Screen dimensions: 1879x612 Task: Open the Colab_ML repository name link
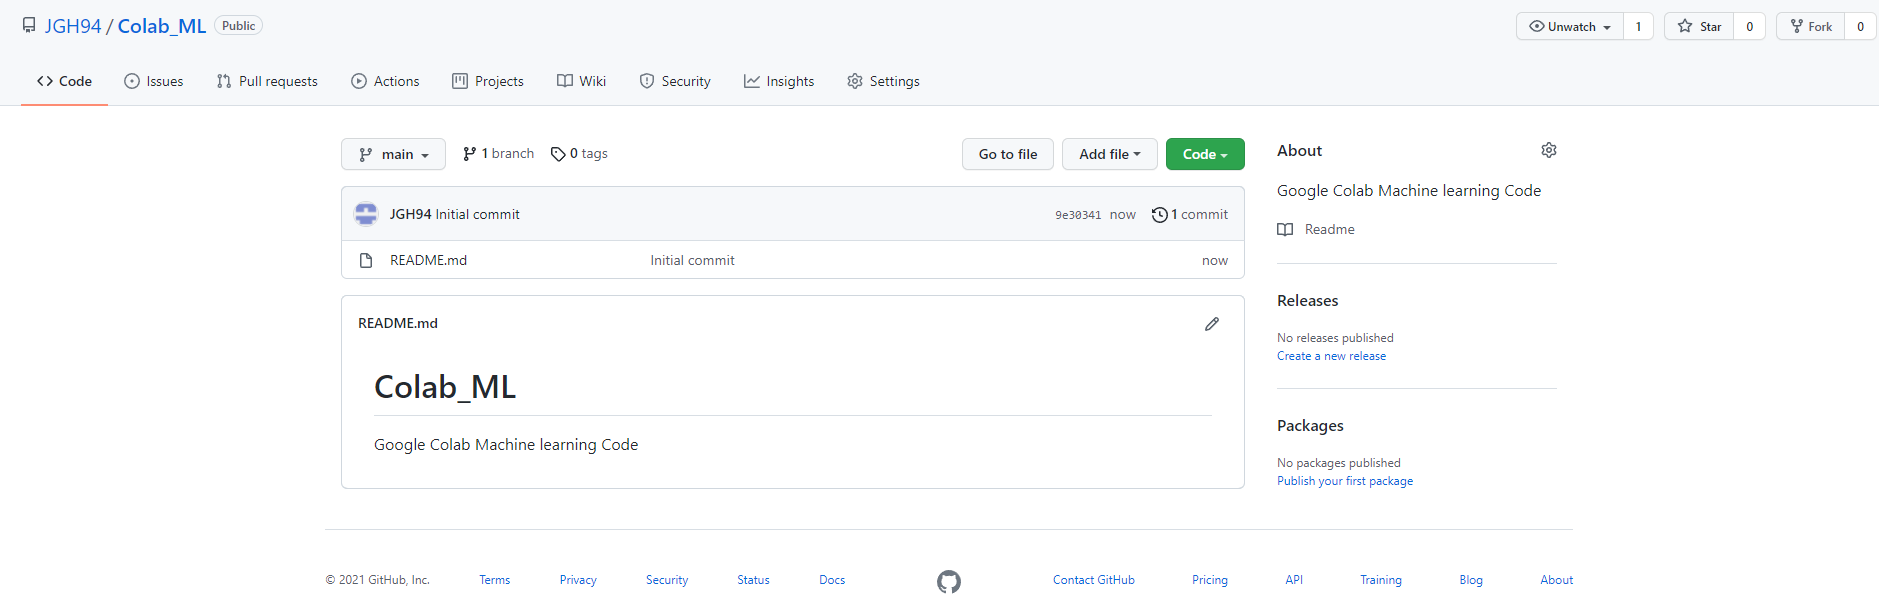pyautogui.click(x=162, y=26)
